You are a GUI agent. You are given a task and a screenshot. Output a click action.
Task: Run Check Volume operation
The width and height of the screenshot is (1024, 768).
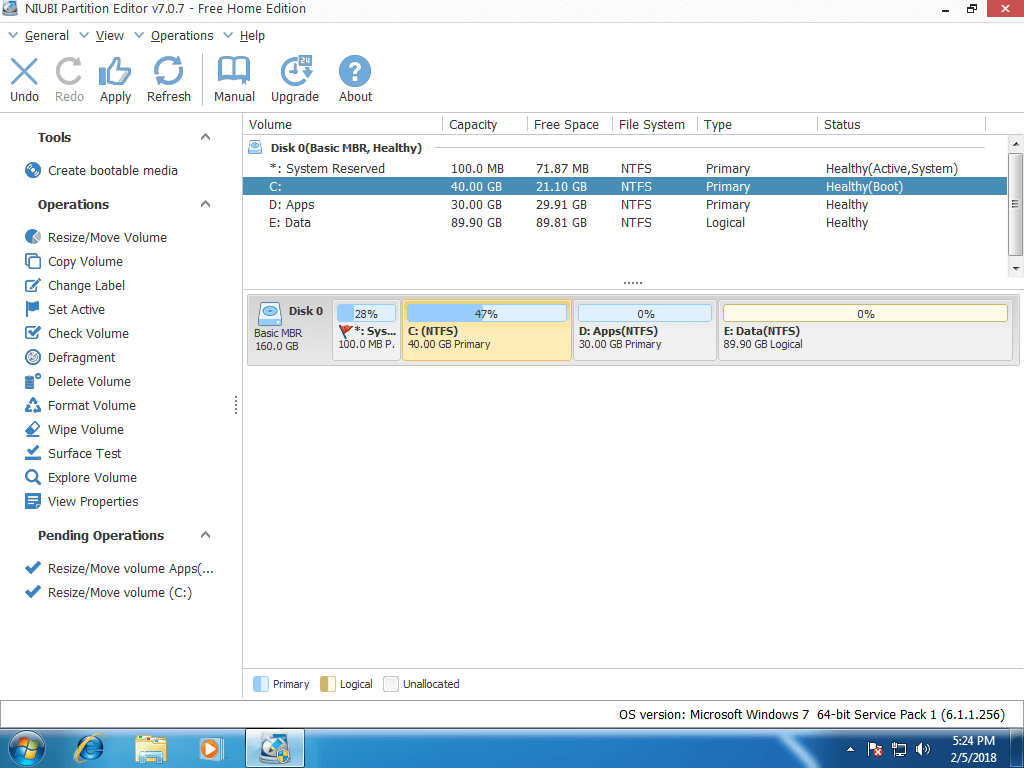(x=76, y=334)
